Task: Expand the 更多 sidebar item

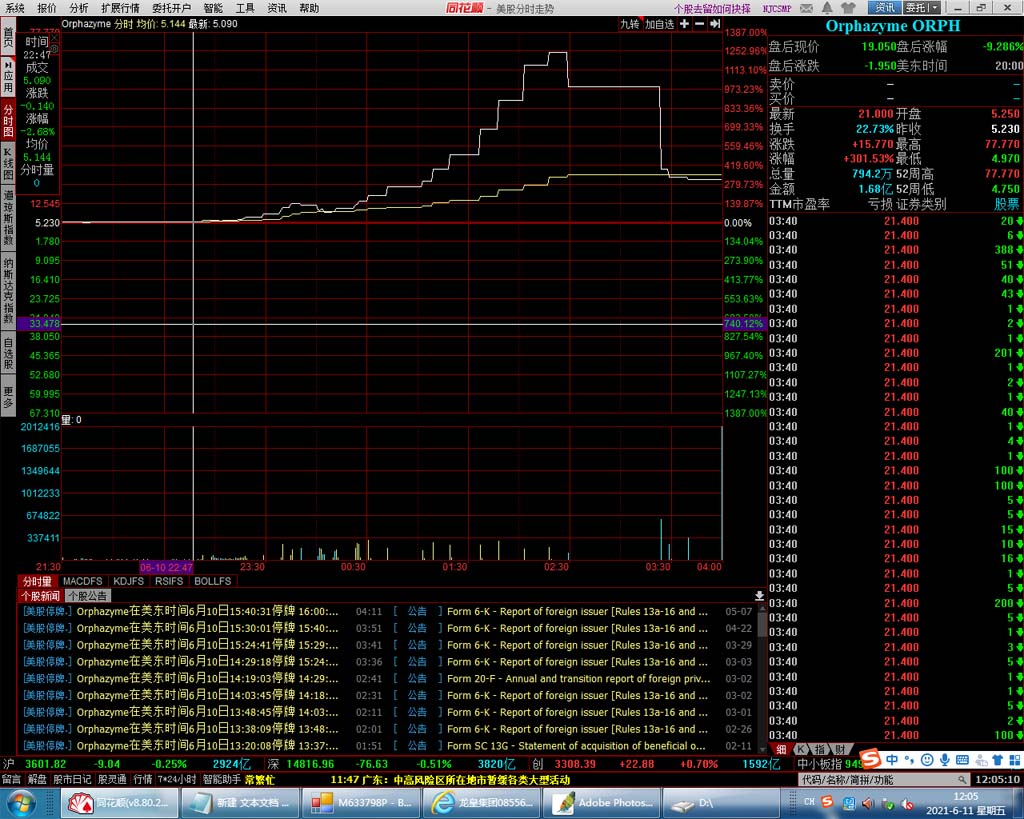Action: click(8, 396)
